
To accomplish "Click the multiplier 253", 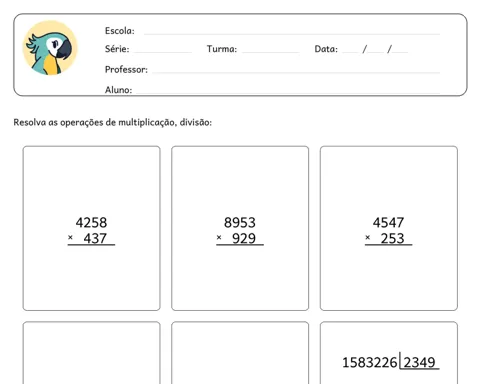I will click(393, 238).
